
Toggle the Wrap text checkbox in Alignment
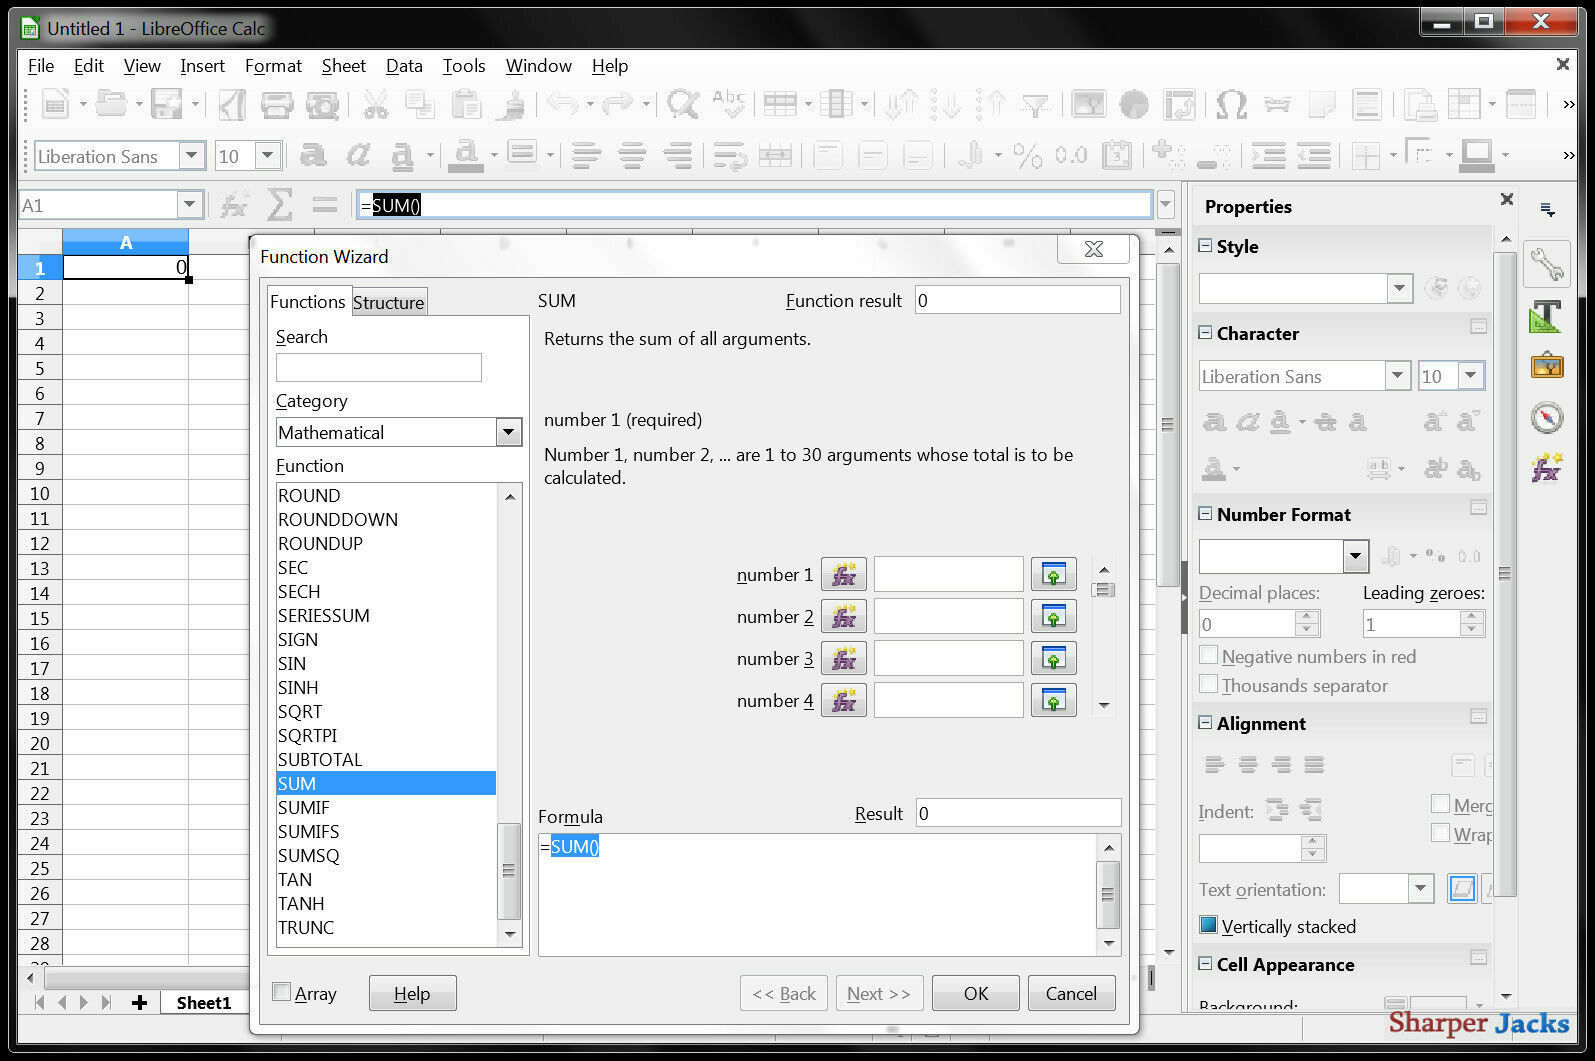(x=1441, y=832)
